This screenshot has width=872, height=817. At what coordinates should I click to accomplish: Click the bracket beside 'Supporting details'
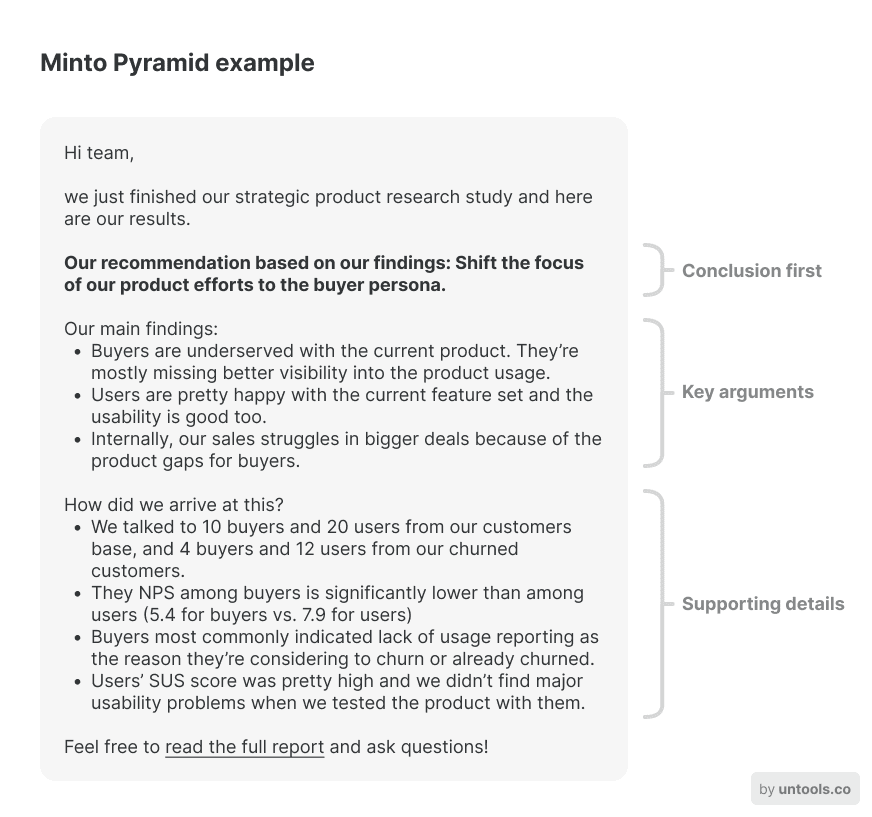click(657, 604)
